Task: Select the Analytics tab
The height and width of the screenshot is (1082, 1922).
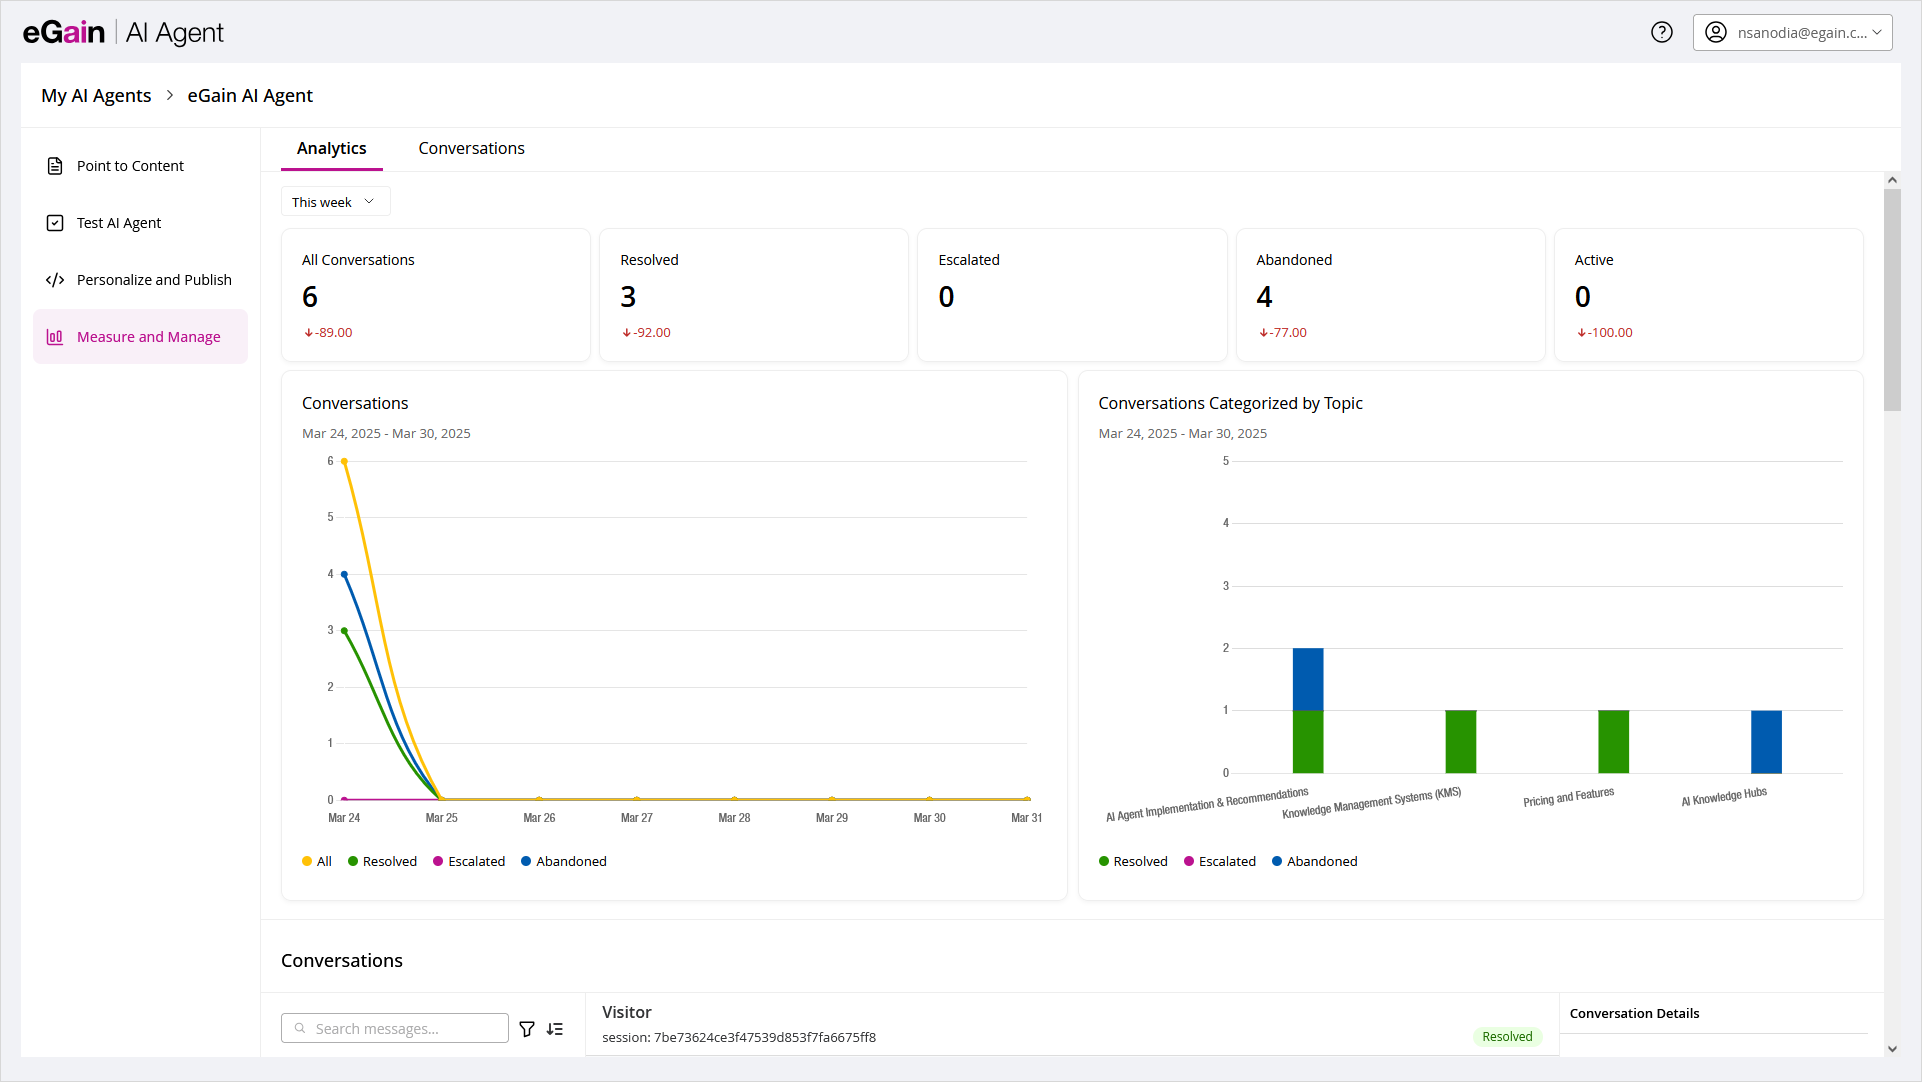Action: [331, 148]
